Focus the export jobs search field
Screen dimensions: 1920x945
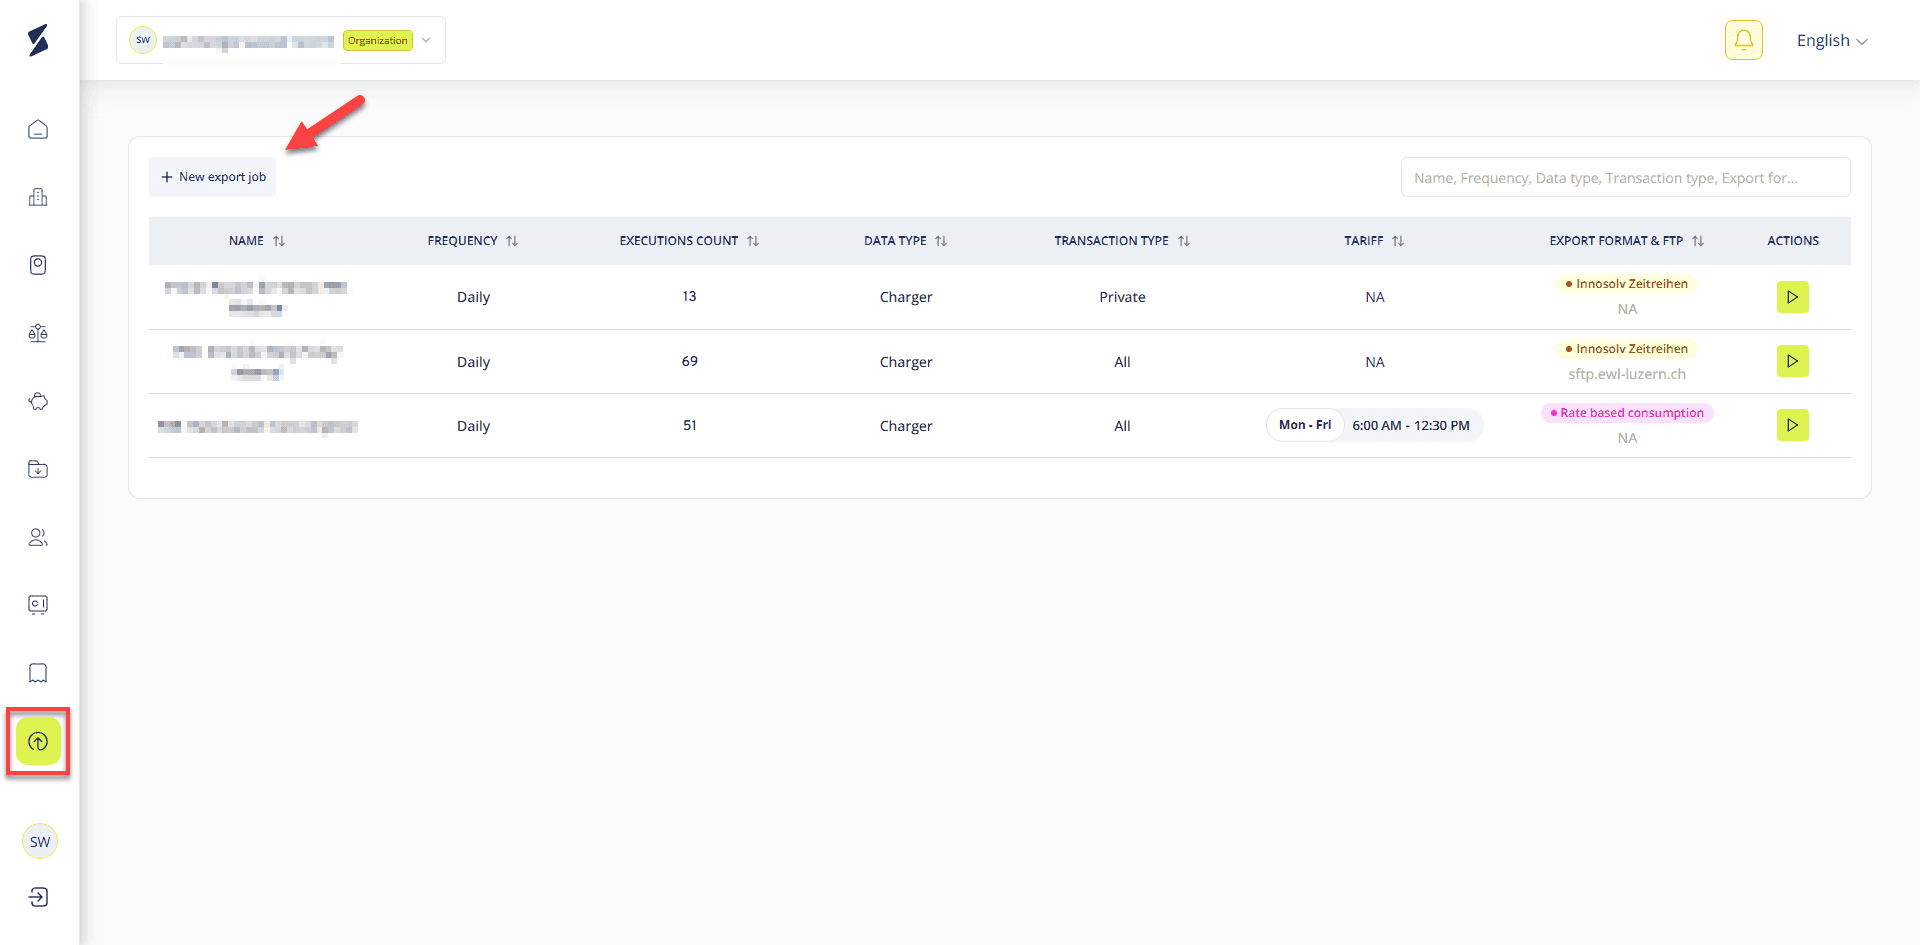click(1625, 177)
